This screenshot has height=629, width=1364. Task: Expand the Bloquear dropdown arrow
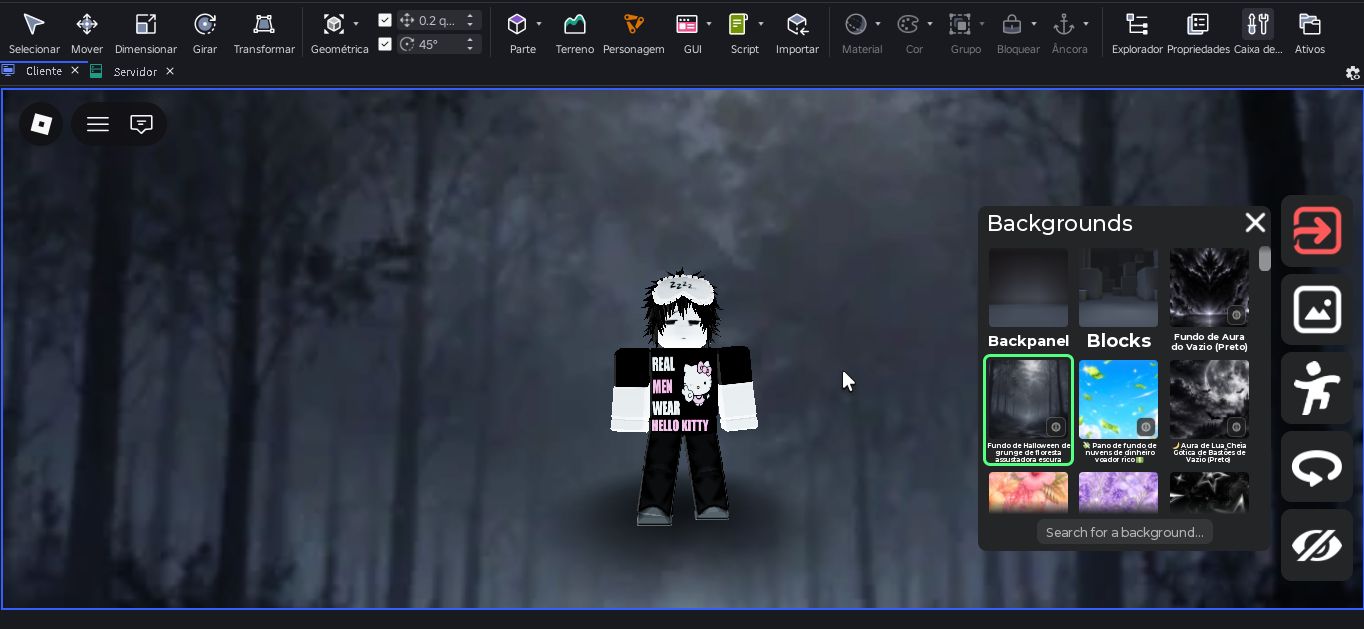(x=1034, y=24)
